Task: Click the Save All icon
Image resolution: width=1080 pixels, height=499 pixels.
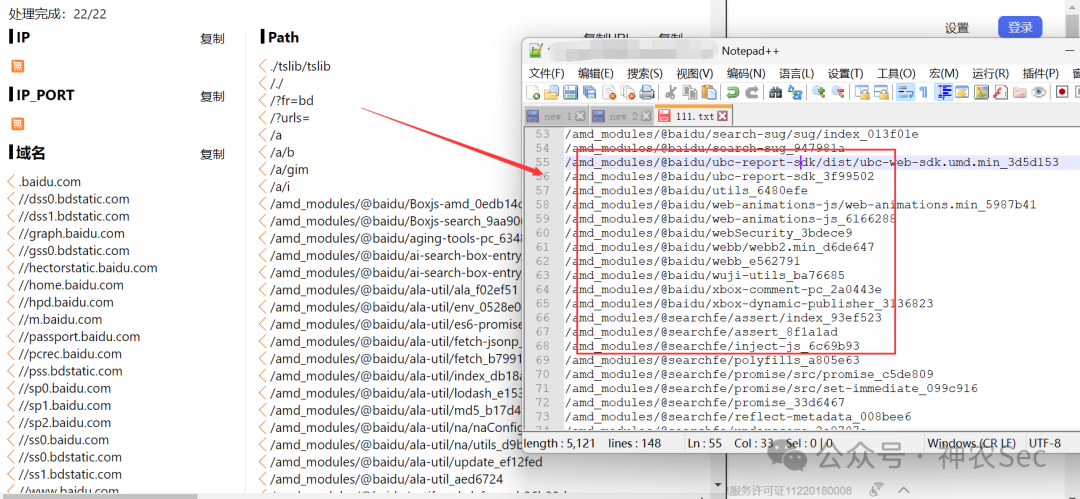Action: tap(590, 92)
